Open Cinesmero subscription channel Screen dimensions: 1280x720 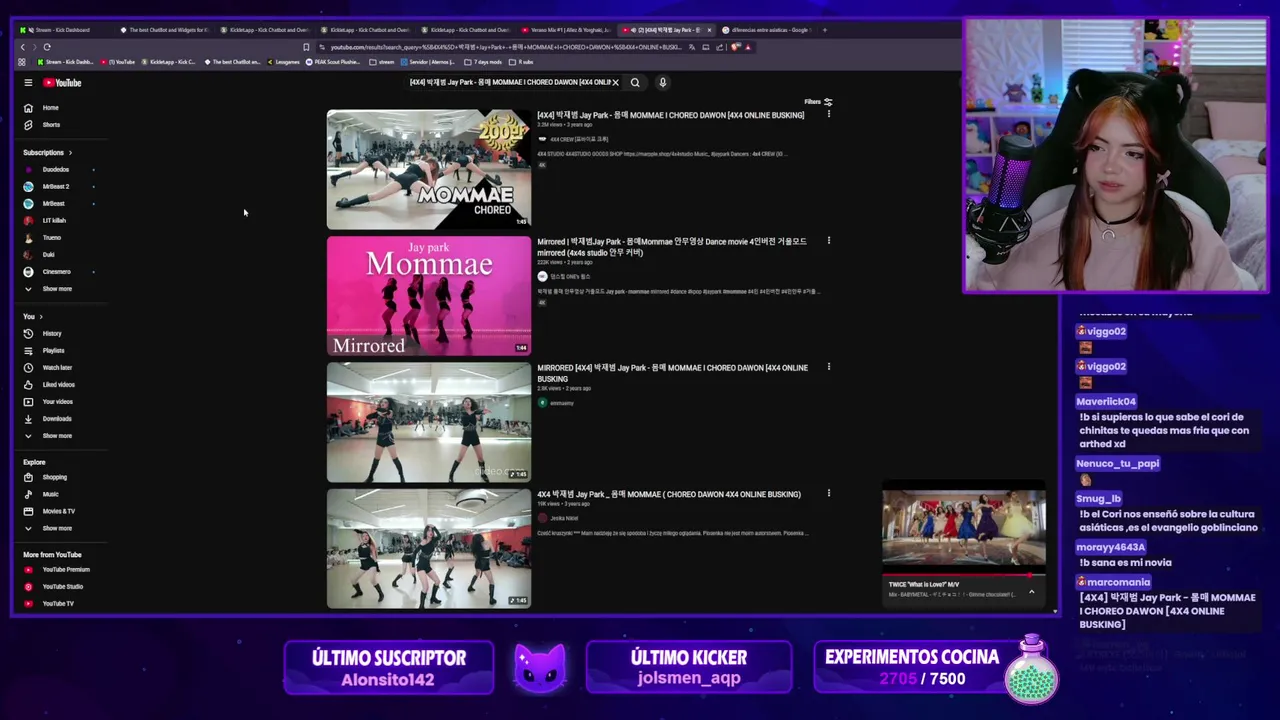click(48, 272)
